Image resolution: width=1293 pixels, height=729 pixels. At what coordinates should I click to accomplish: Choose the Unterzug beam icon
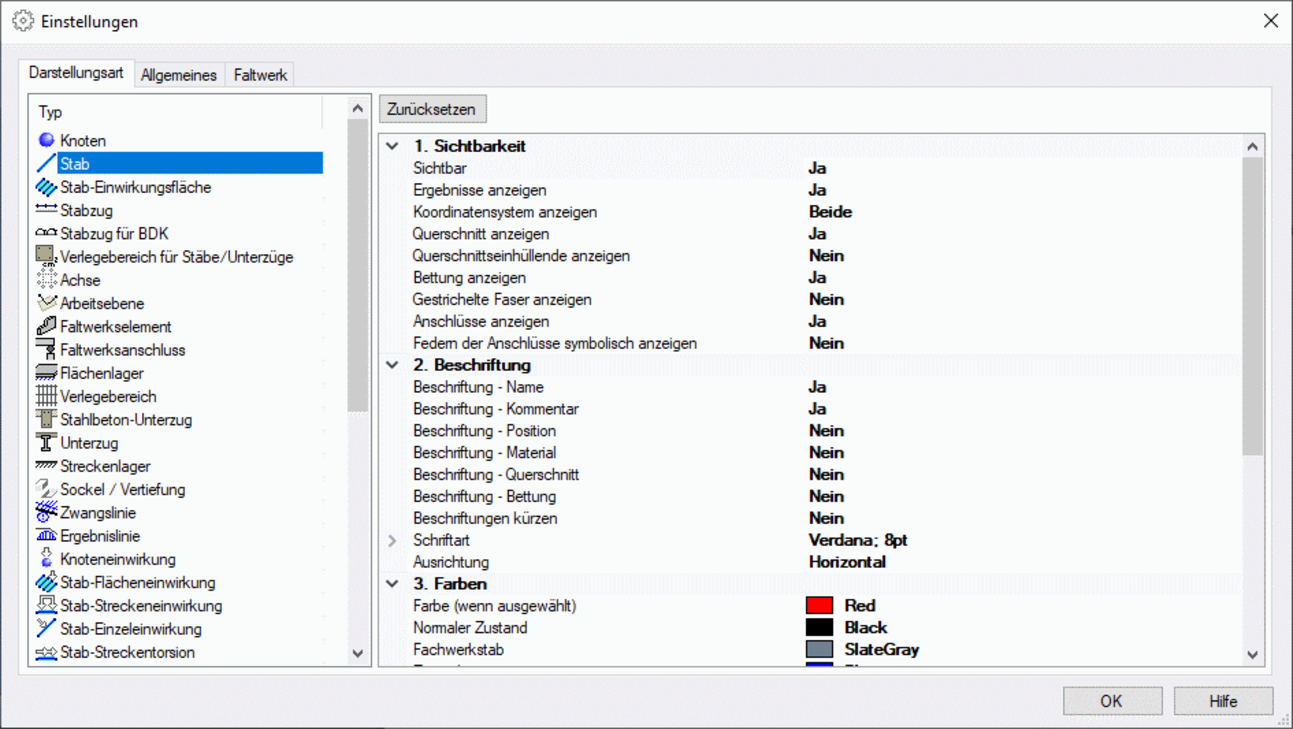coord(46,443)
